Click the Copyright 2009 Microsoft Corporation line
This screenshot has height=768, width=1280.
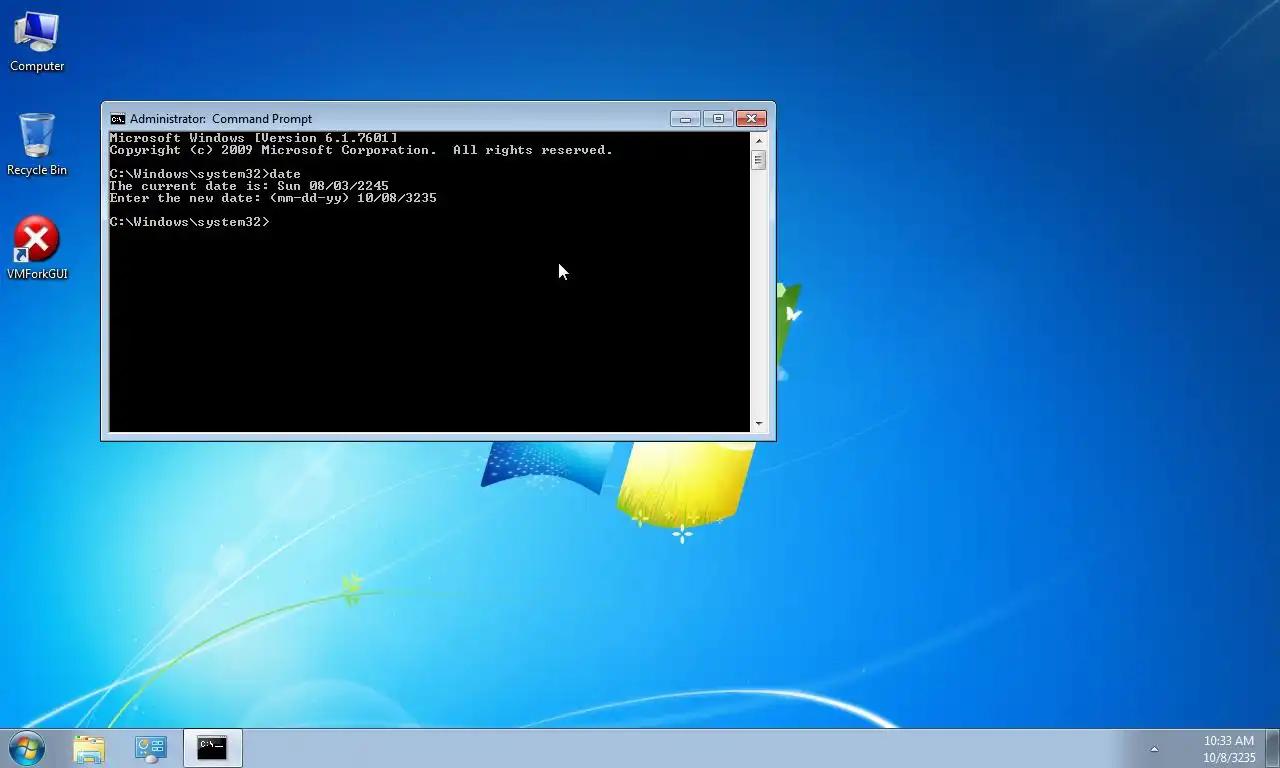tap(361, 150)
